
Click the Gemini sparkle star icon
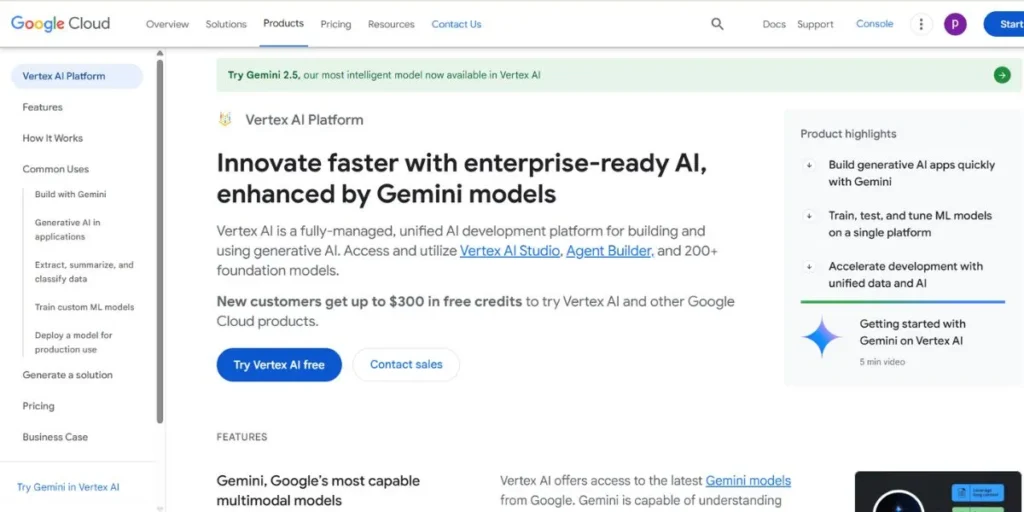coord(822,337)
